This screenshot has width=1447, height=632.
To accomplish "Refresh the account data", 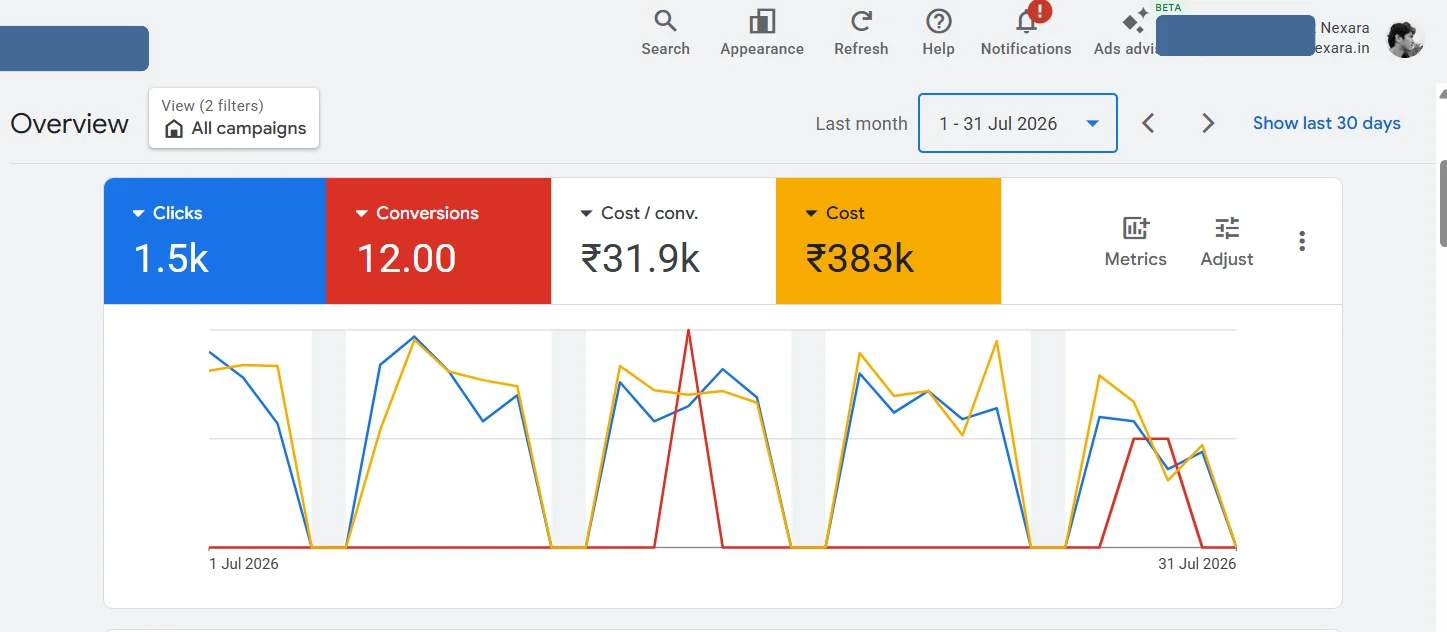I will coord(861,33).
